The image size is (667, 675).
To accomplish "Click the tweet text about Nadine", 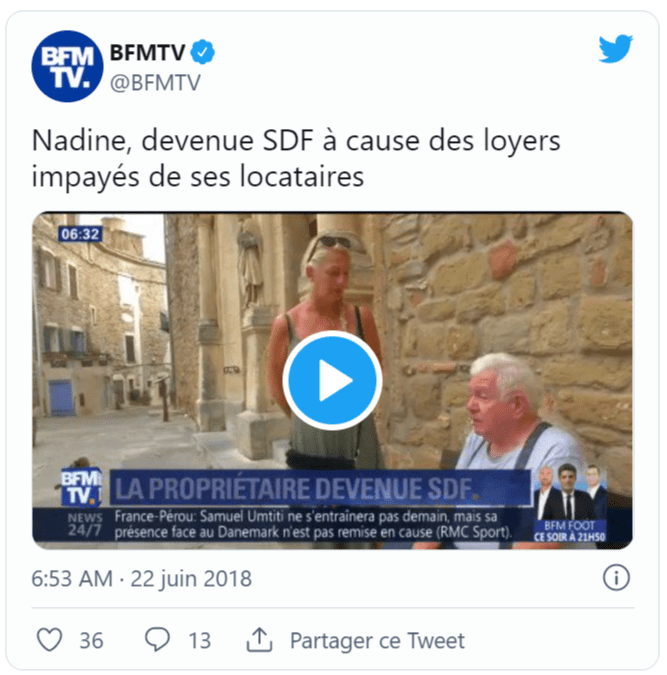I will 296,158.
